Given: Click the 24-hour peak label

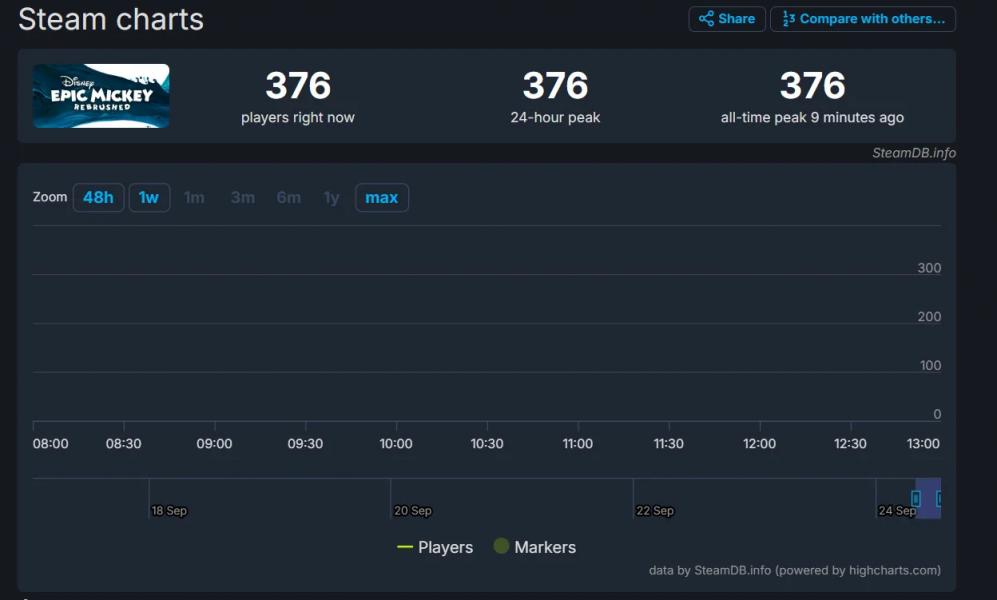Looking at the screenshot, I should coord(555,118).
